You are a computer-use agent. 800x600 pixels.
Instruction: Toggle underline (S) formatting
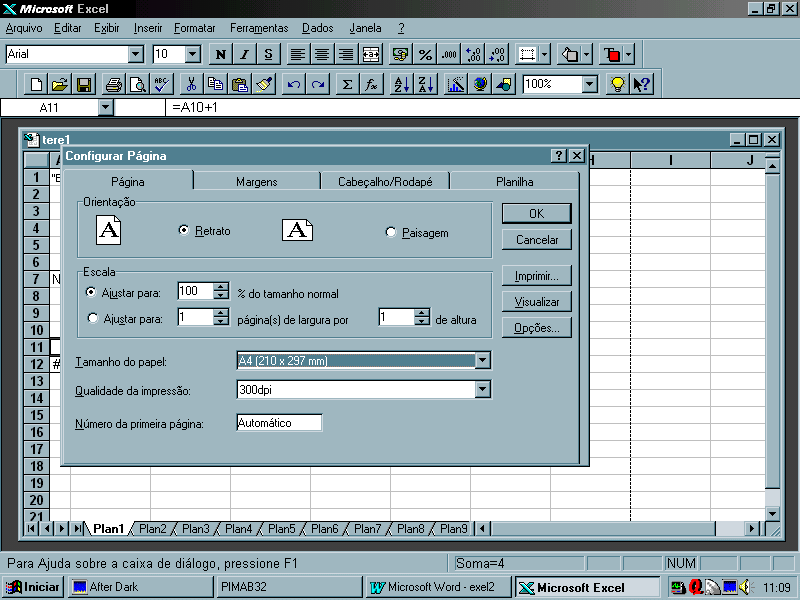(268, 54)
